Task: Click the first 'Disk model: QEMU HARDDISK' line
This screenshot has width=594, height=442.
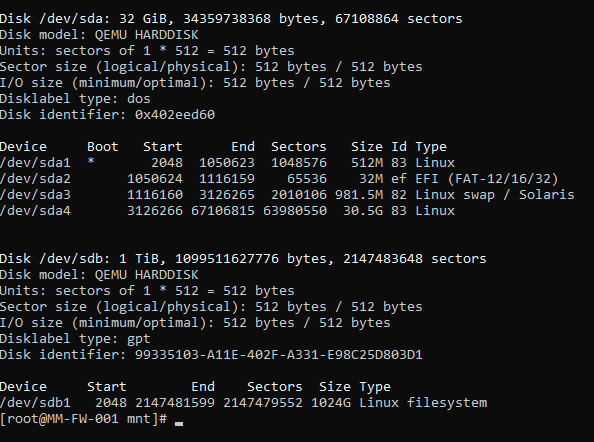Action: pyautogui.click(x=99, y=35)
